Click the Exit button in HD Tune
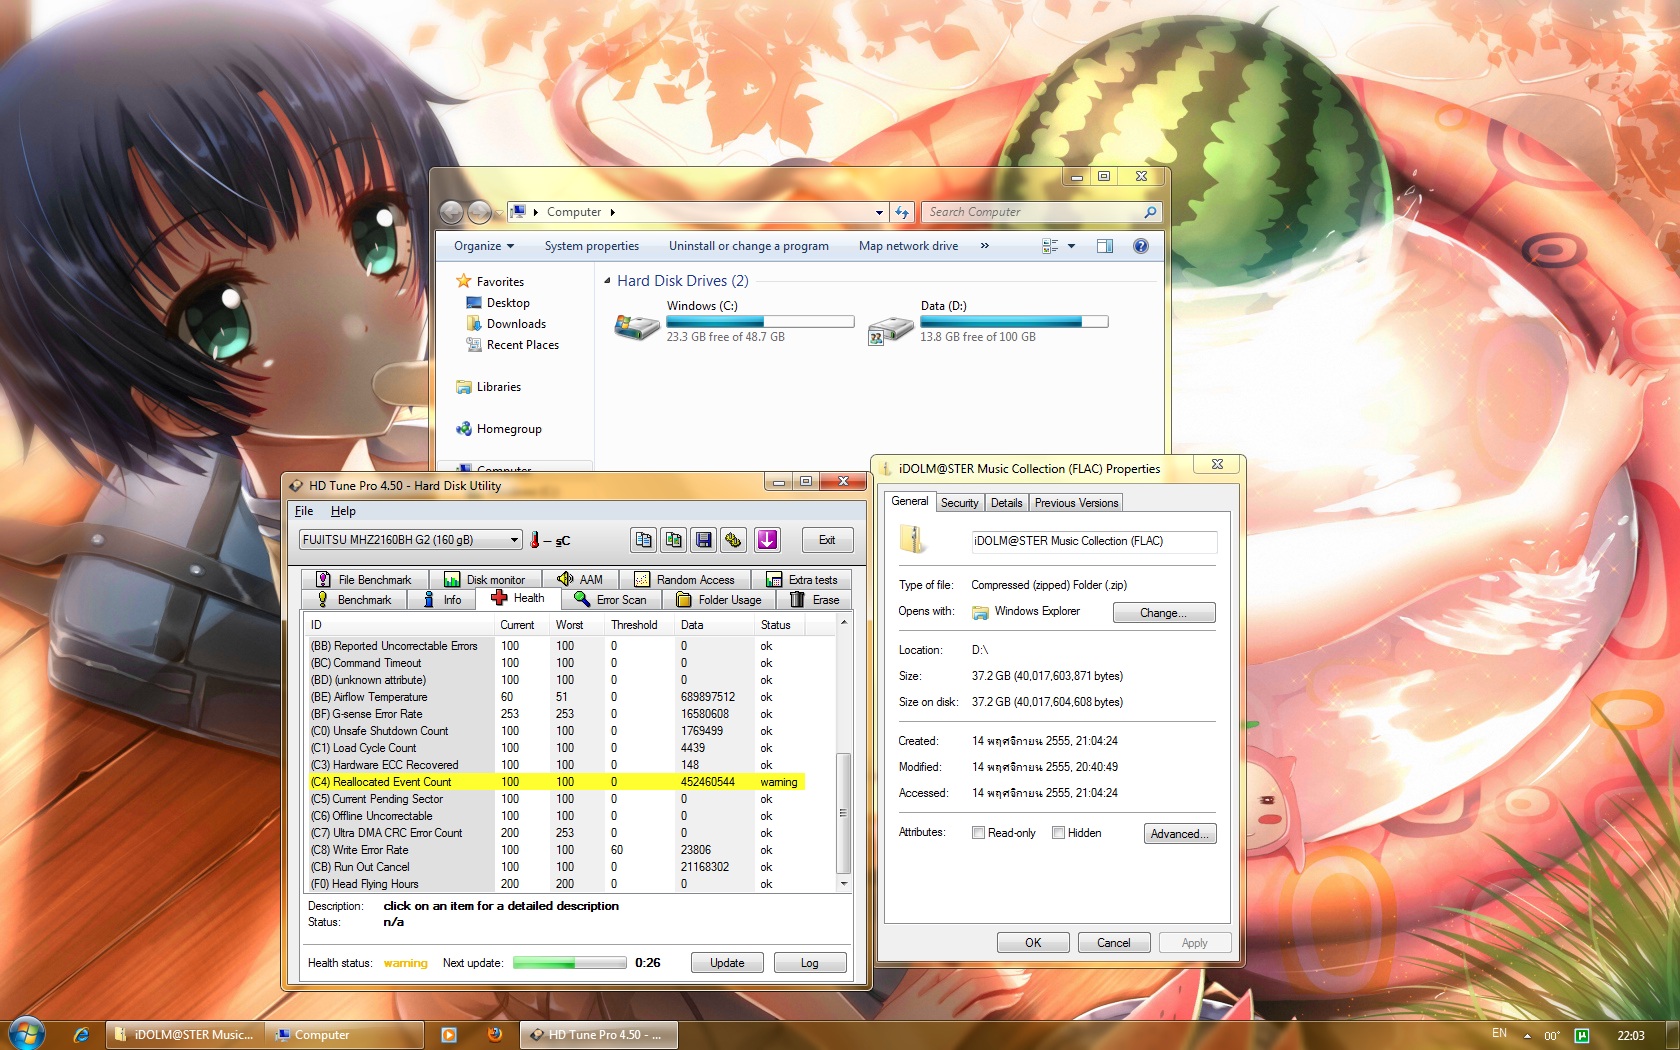Viewport: 1680px width, 1050px height. [x=827, y=540]
